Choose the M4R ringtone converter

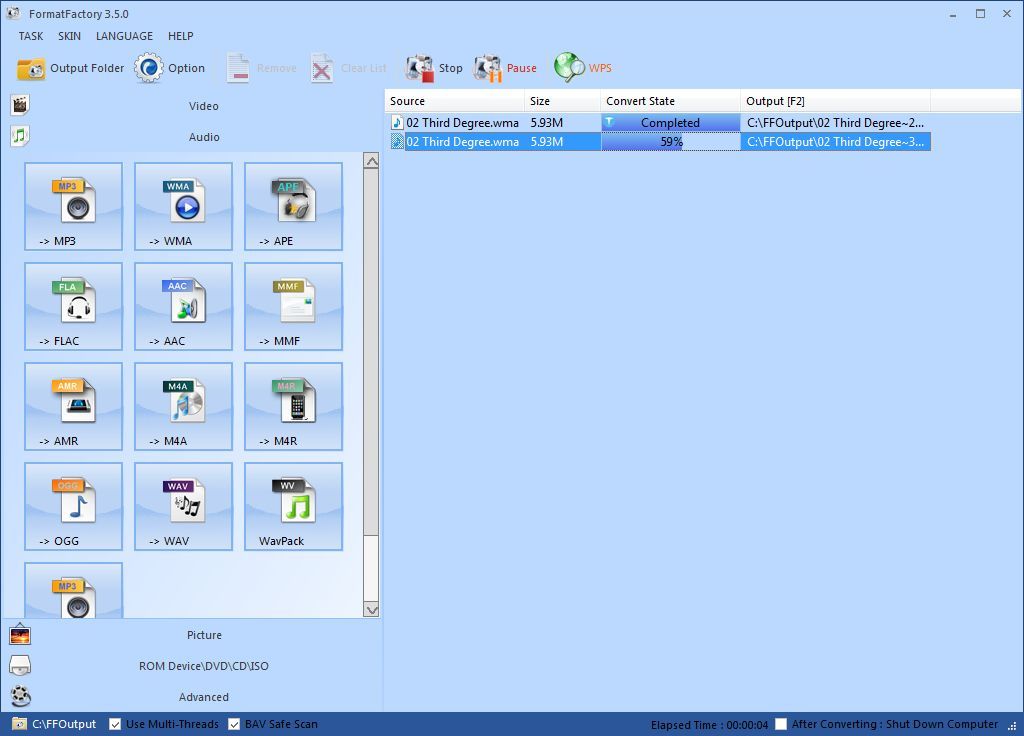pos(293,406)
